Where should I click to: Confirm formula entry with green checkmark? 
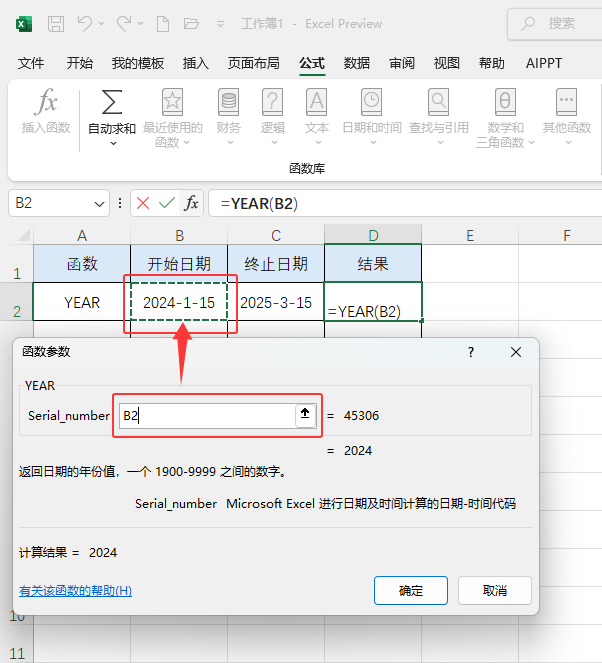[x=167, y=203]
